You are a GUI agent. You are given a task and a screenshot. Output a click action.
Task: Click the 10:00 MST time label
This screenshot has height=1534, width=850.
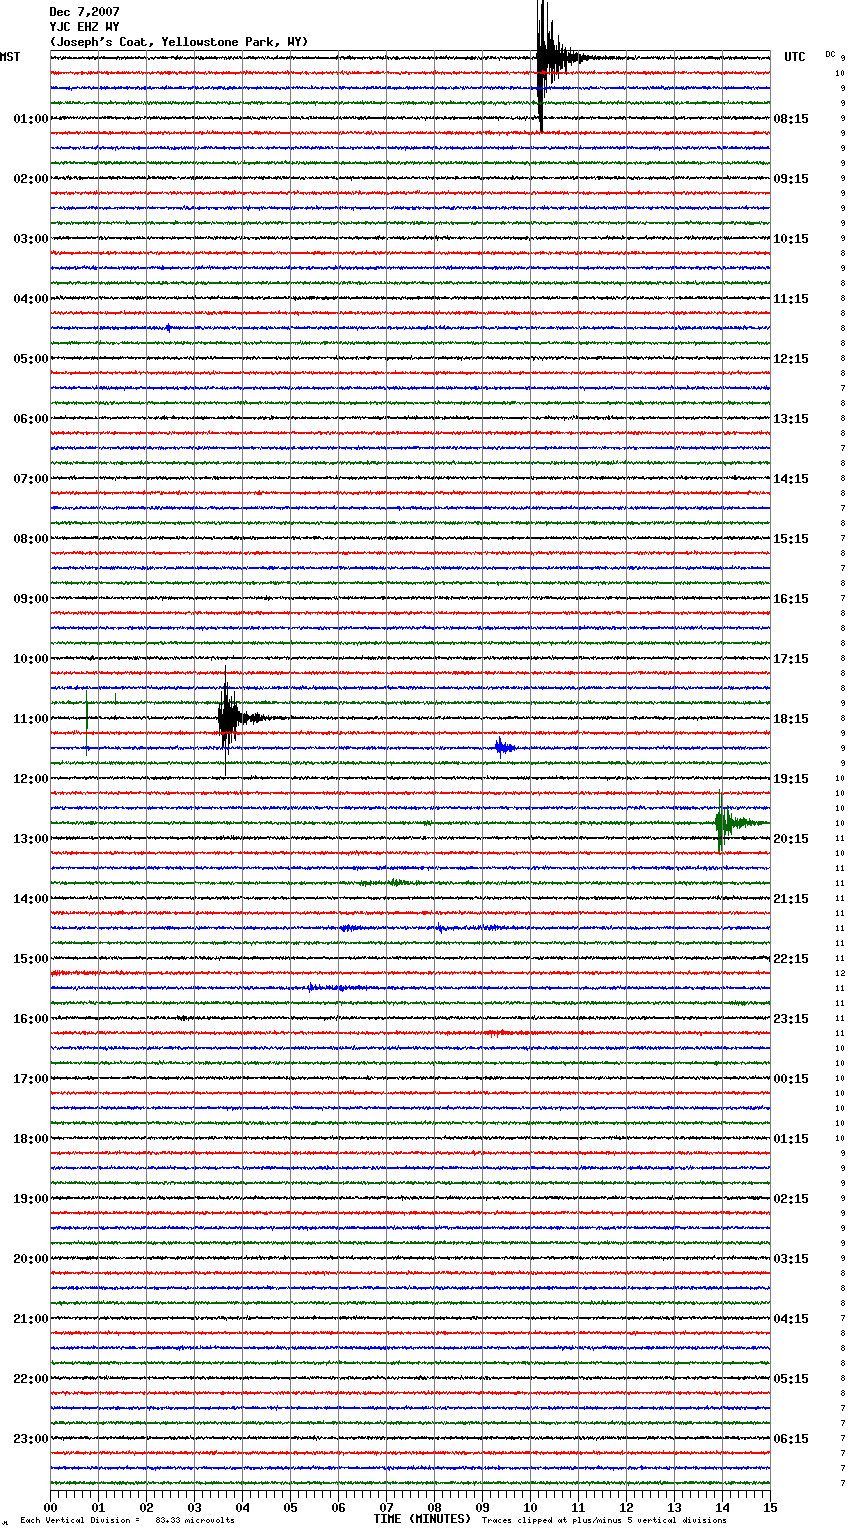coord(31,658)
